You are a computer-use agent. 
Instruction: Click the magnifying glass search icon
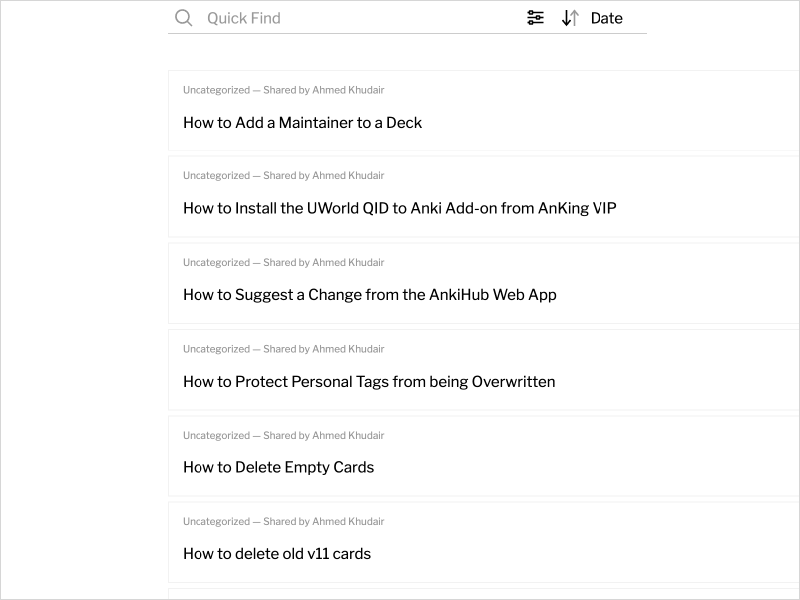point(183,18)
